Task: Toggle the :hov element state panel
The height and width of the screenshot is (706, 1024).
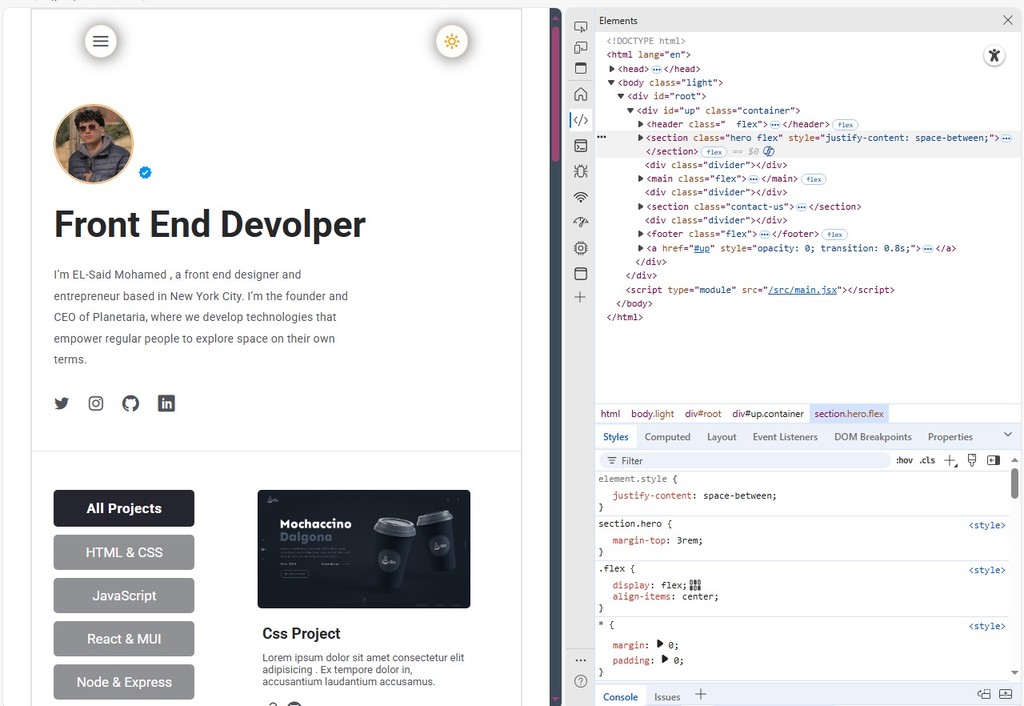Action: 904,461
